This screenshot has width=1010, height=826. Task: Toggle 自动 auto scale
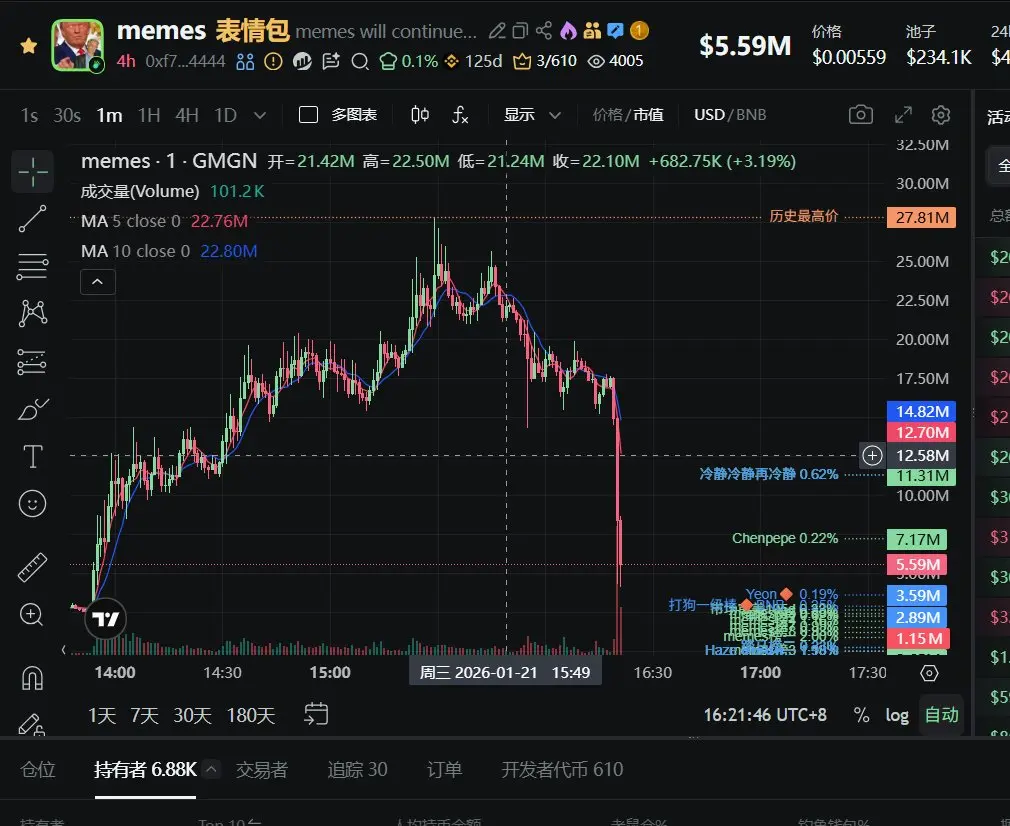click(x=941, y=715)
